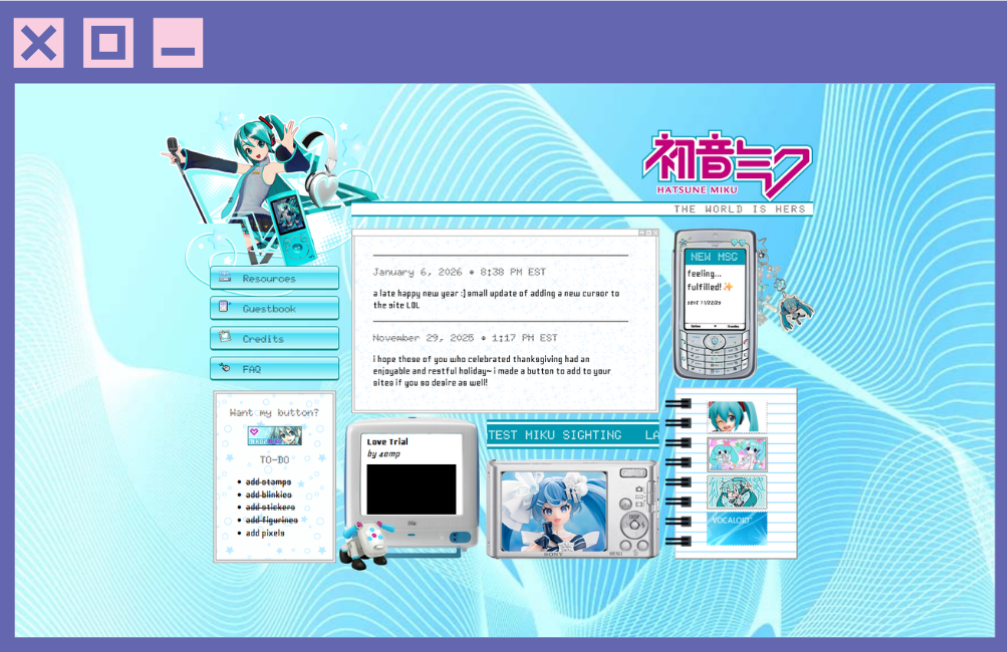Viewport: 1007px width, 652px height.
Task: Click the pink two-Miku stamp
Action: 737,454
